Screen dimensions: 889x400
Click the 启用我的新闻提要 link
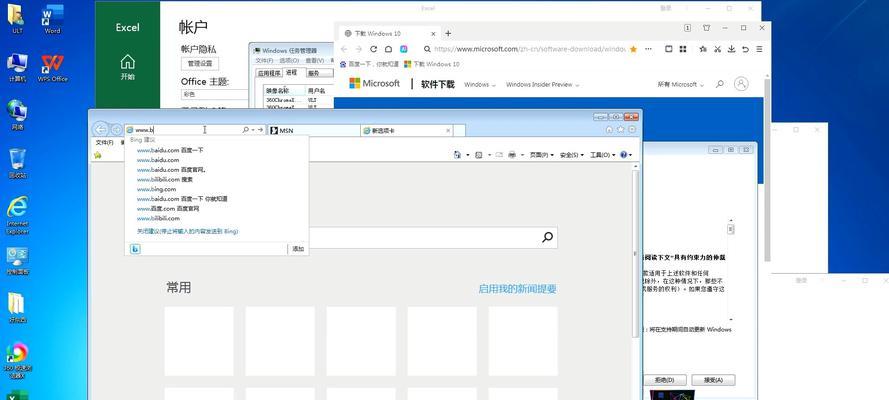point(517,288)
